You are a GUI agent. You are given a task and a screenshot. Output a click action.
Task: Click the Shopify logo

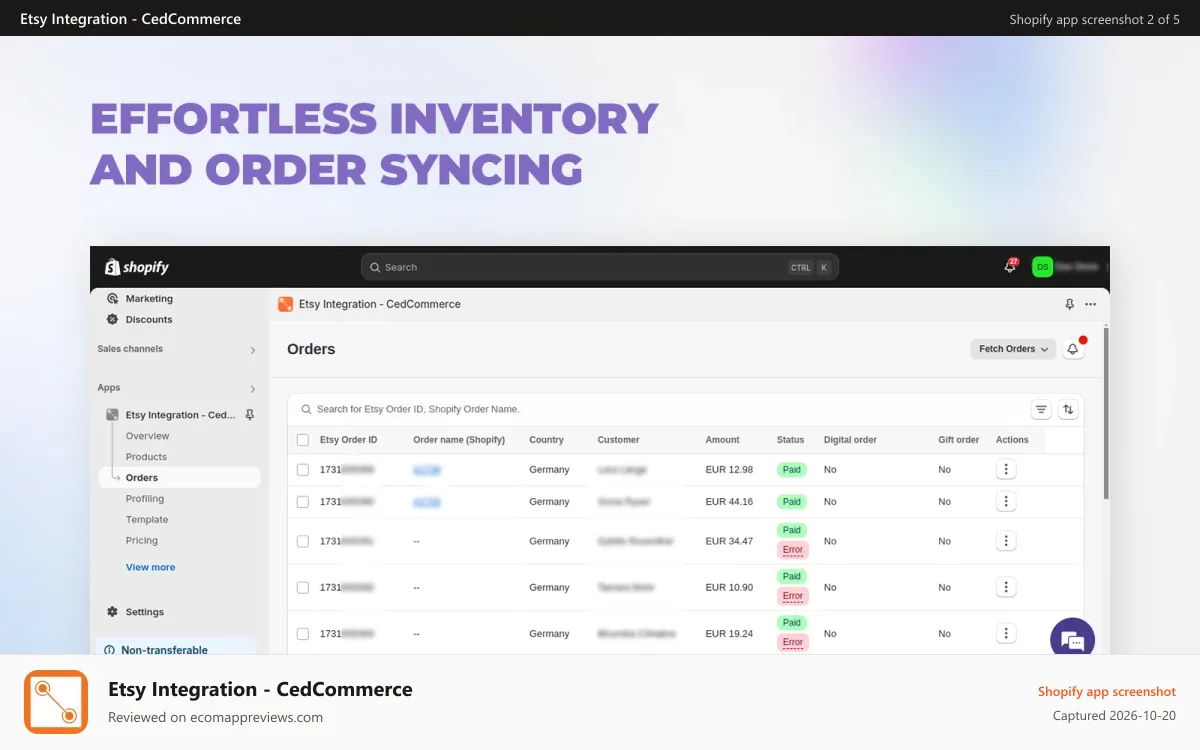pyautogui.click(x=137, y=267)
